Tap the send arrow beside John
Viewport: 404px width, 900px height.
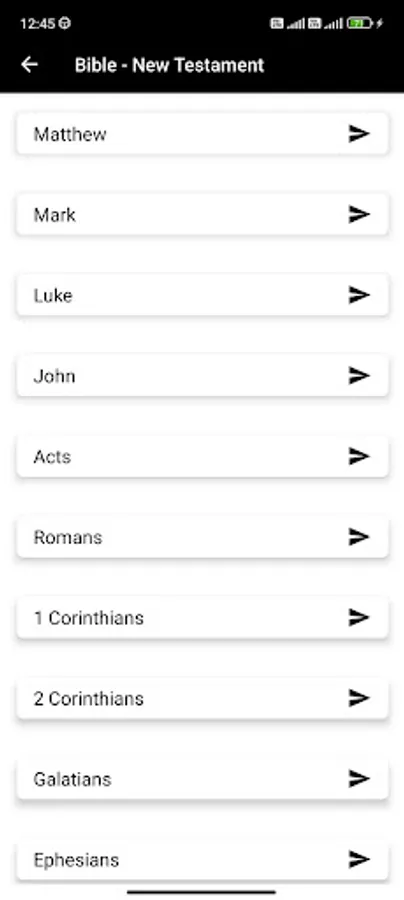pyautogui.click(x=359, y=376)
